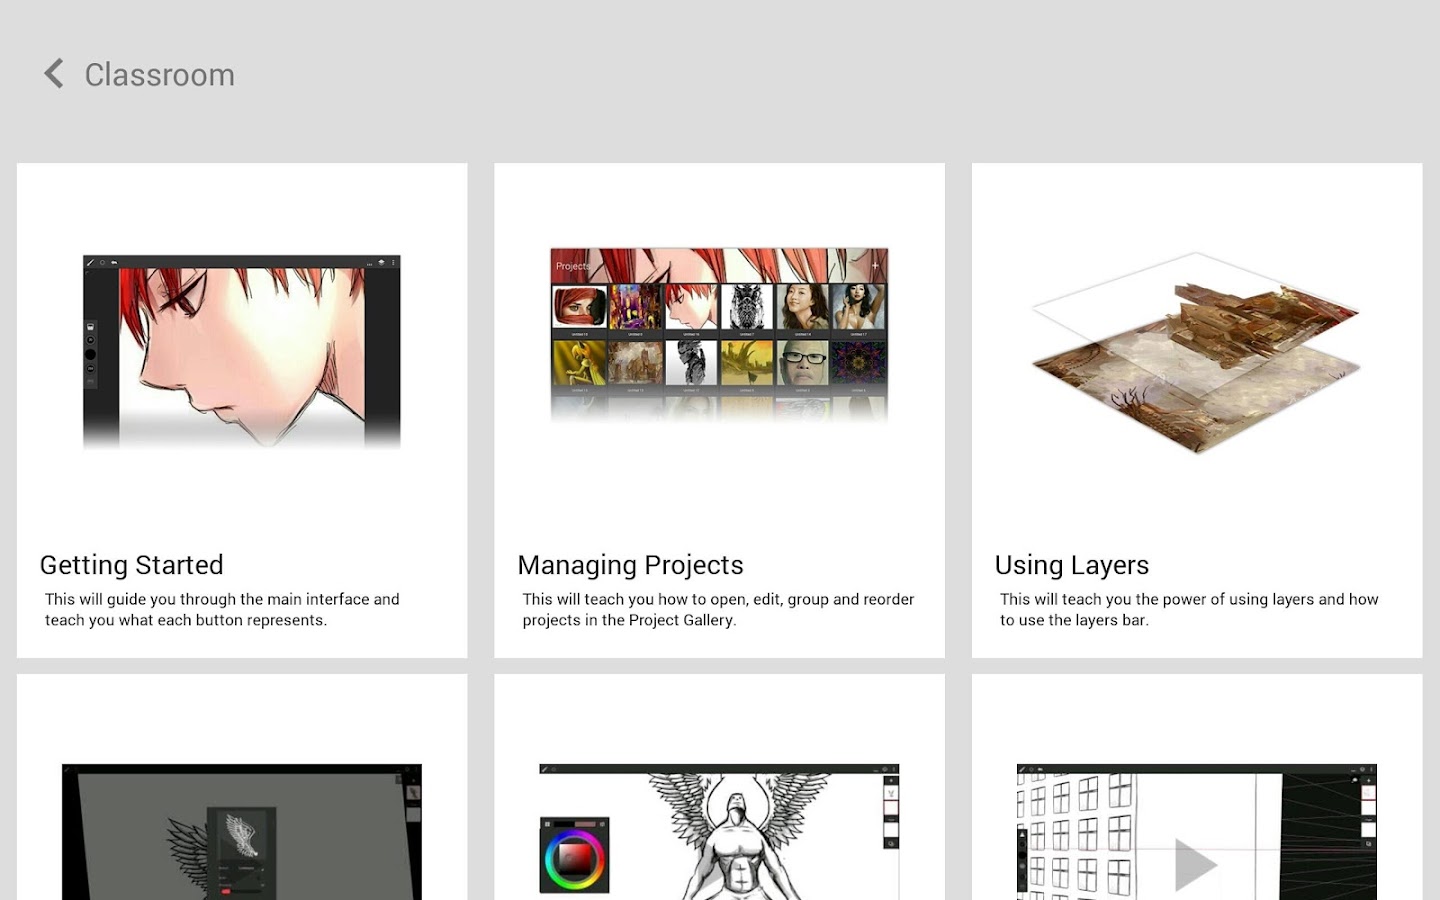
Task: Expand the ellipsis options in the Getting Started preview
Action: coord(370,264)
